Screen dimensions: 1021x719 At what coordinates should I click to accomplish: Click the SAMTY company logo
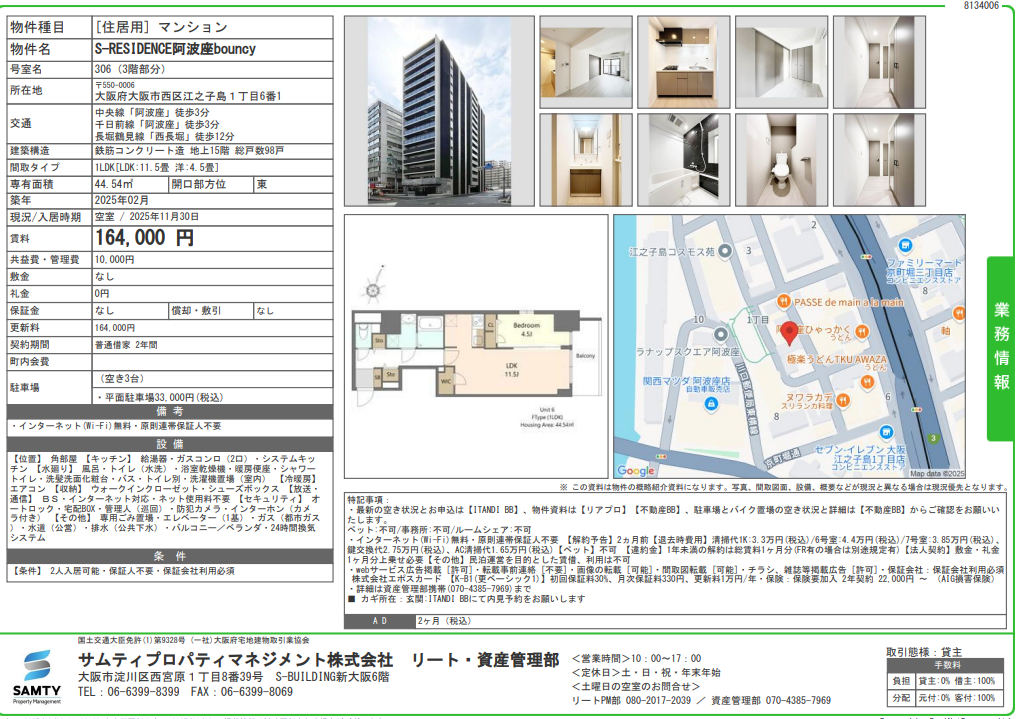(x=37, y=677)
